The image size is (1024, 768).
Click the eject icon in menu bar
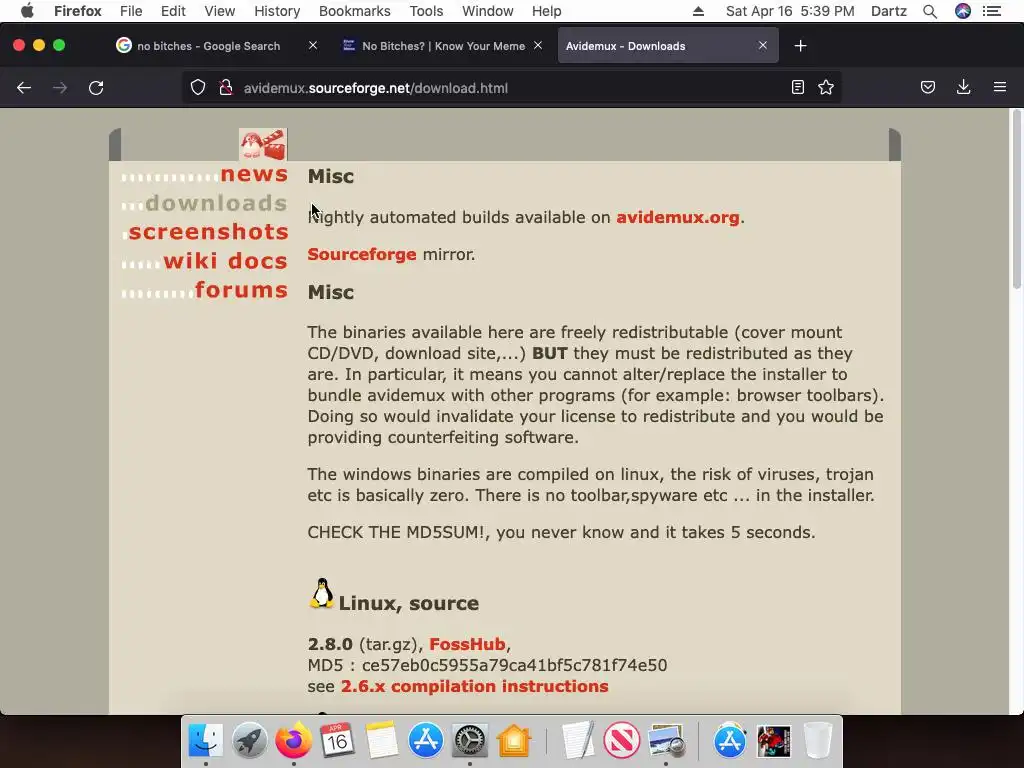pos(698,11)
